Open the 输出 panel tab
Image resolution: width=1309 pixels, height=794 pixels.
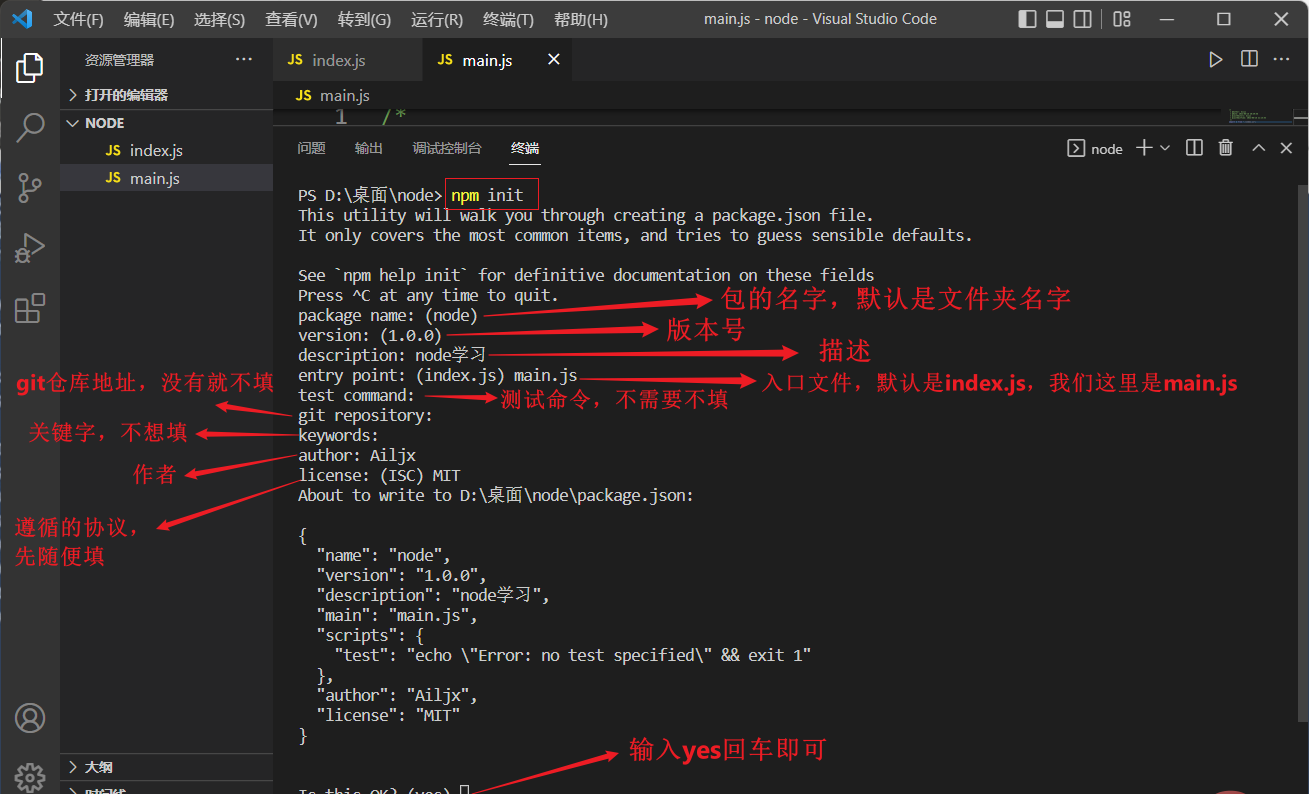point(369,148)
